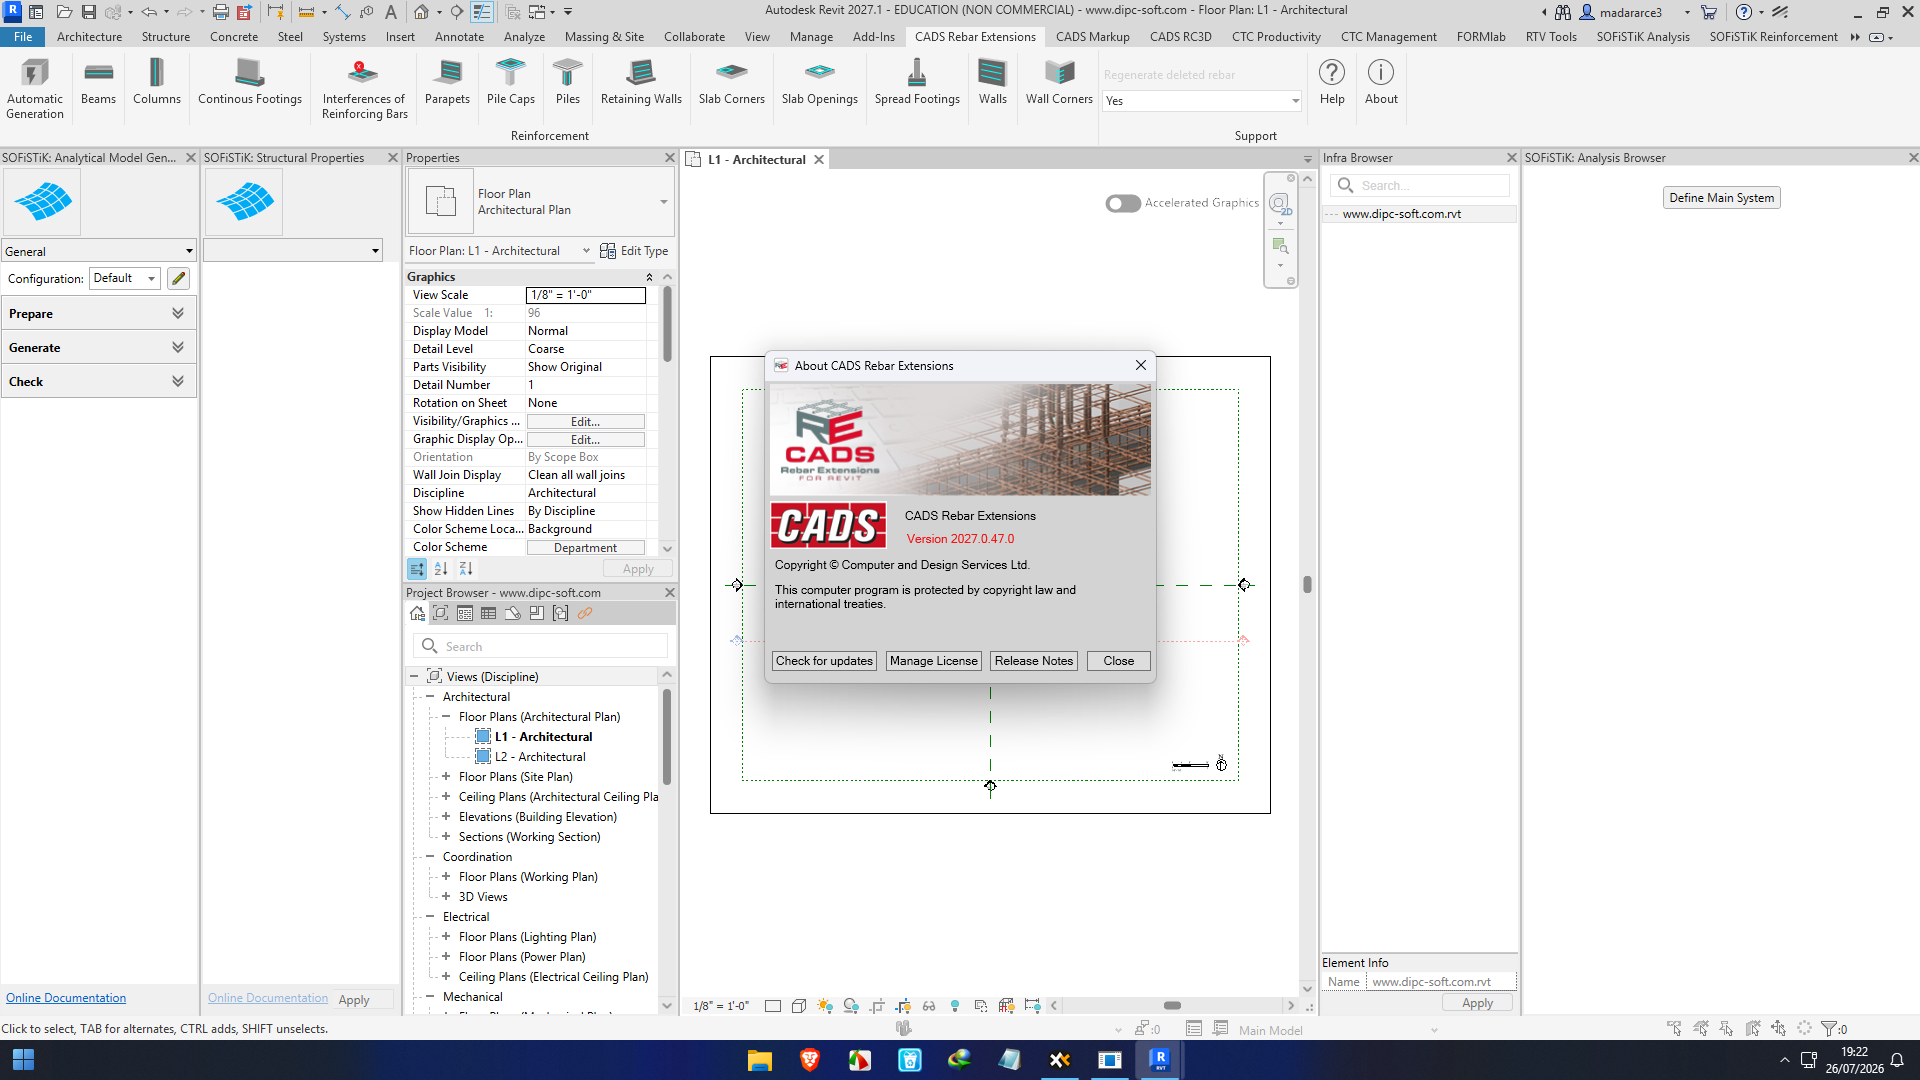Open the Spread Footings tool
The height and width of the screenshot is (1080, 1920).
(917, 82)
